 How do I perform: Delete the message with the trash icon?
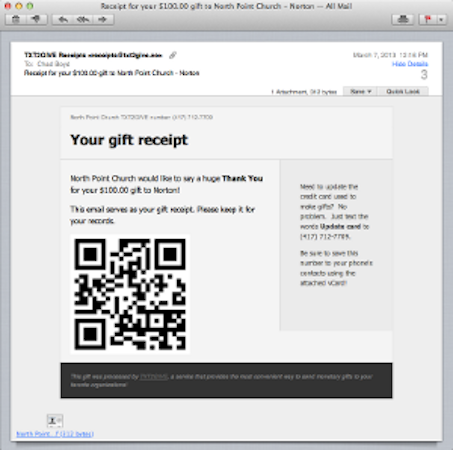point(16,19)
